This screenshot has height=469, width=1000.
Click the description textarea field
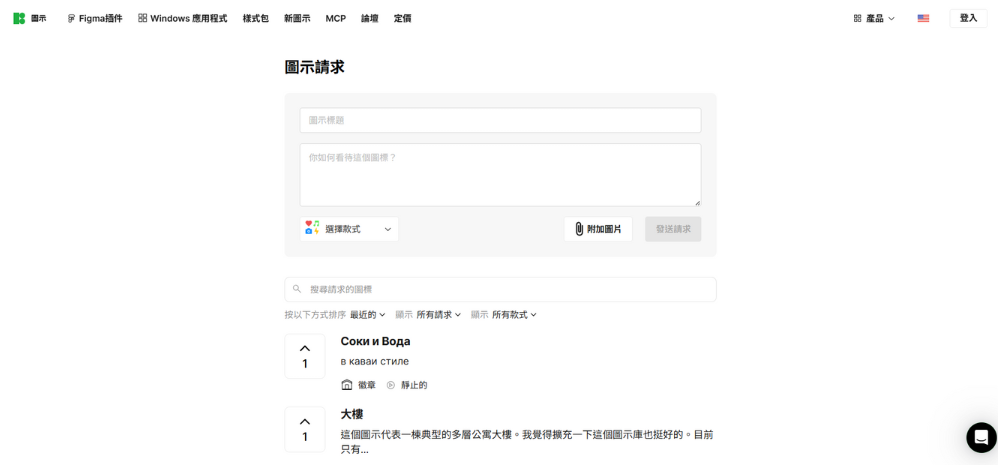500,175
